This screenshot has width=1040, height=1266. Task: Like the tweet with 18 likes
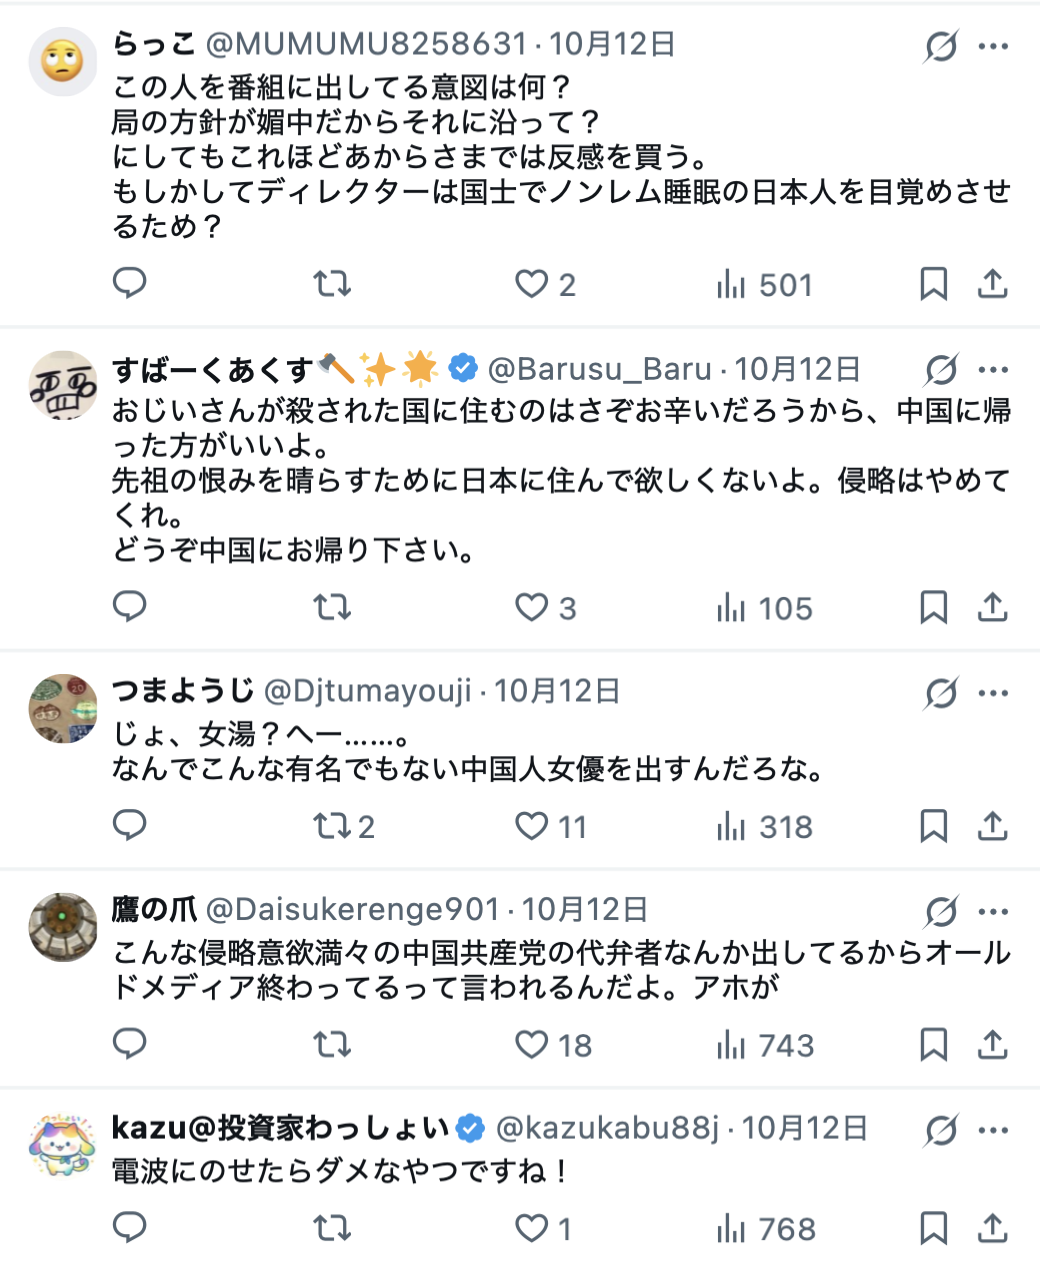[532, 1045]
